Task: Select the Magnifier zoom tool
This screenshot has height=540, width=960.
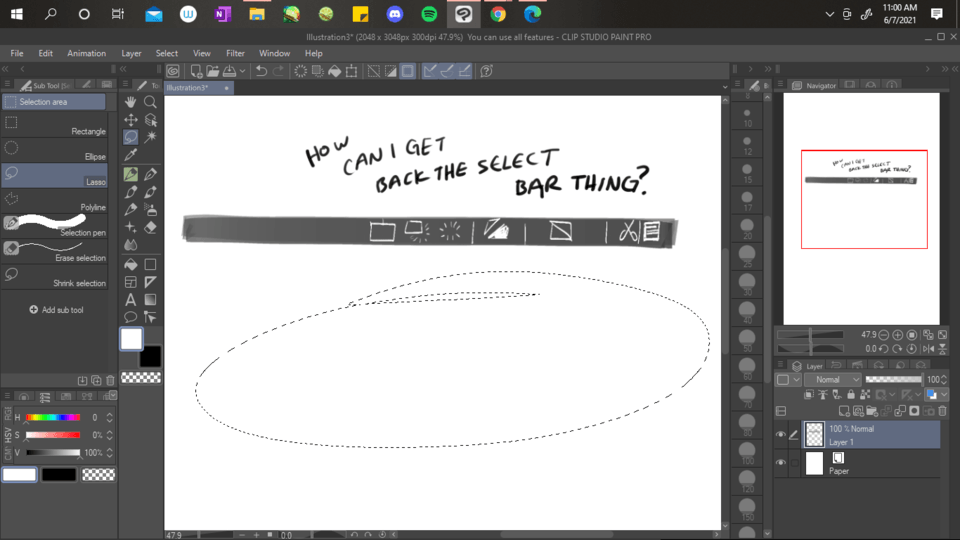Action: [150, 102]
